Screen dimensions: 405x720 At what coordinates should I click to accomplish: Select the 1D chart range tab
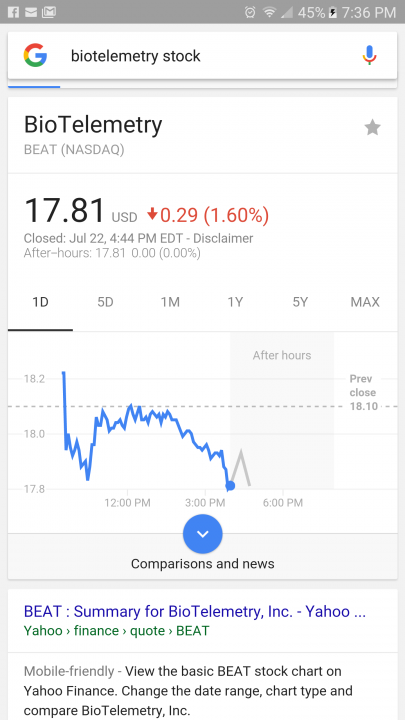(40, 302)
